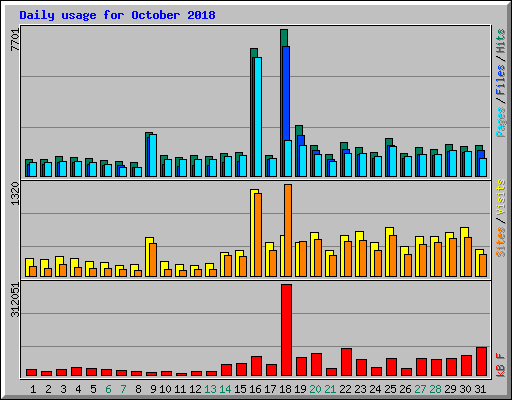
Task: Select day label "2" on the x-axis
Action: pyautogui.click(x=48, y=389)
